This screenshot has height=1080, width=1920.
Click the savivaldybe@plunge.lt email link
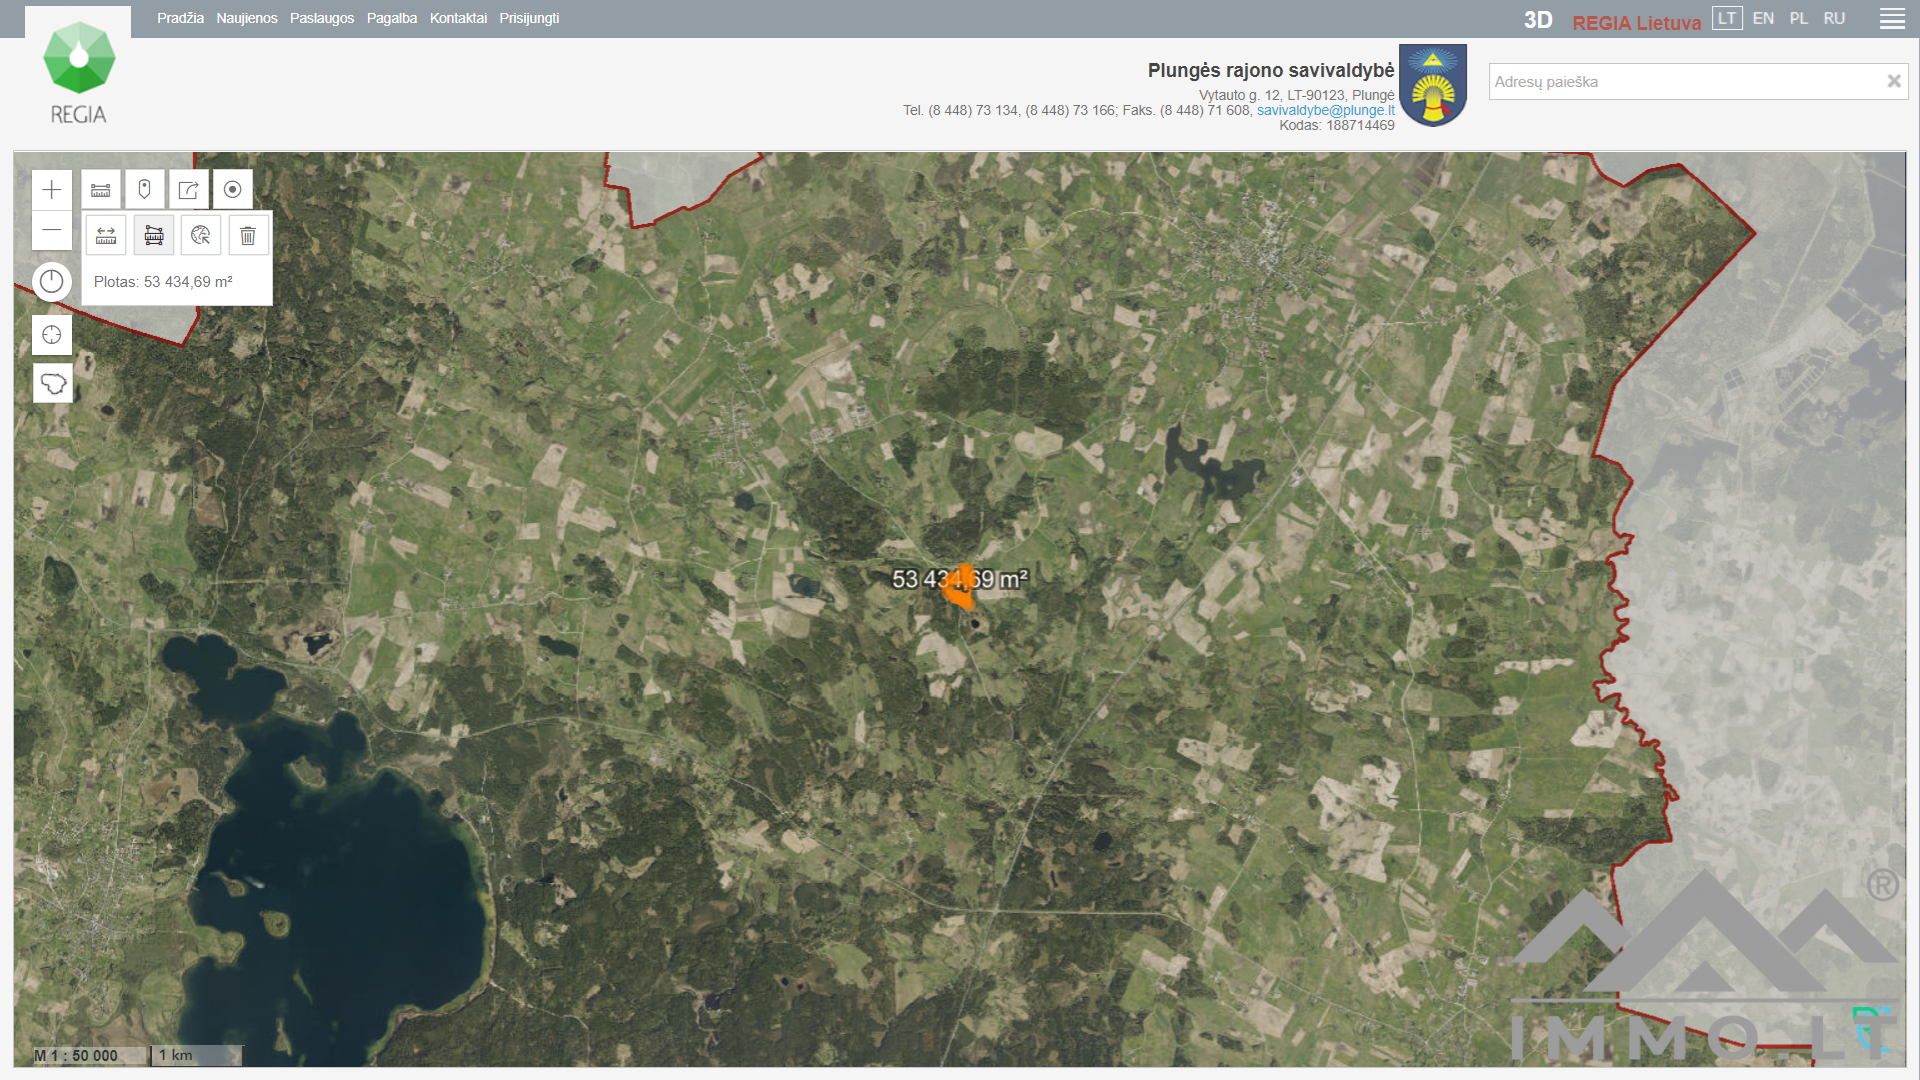(x=1325, y=110)
